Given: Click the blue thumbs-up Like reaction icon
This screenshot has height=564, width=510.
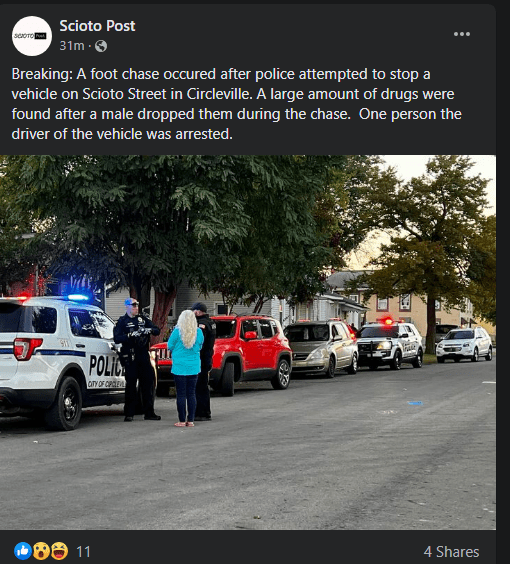Looking at the screenshot, I should [23, 551].
